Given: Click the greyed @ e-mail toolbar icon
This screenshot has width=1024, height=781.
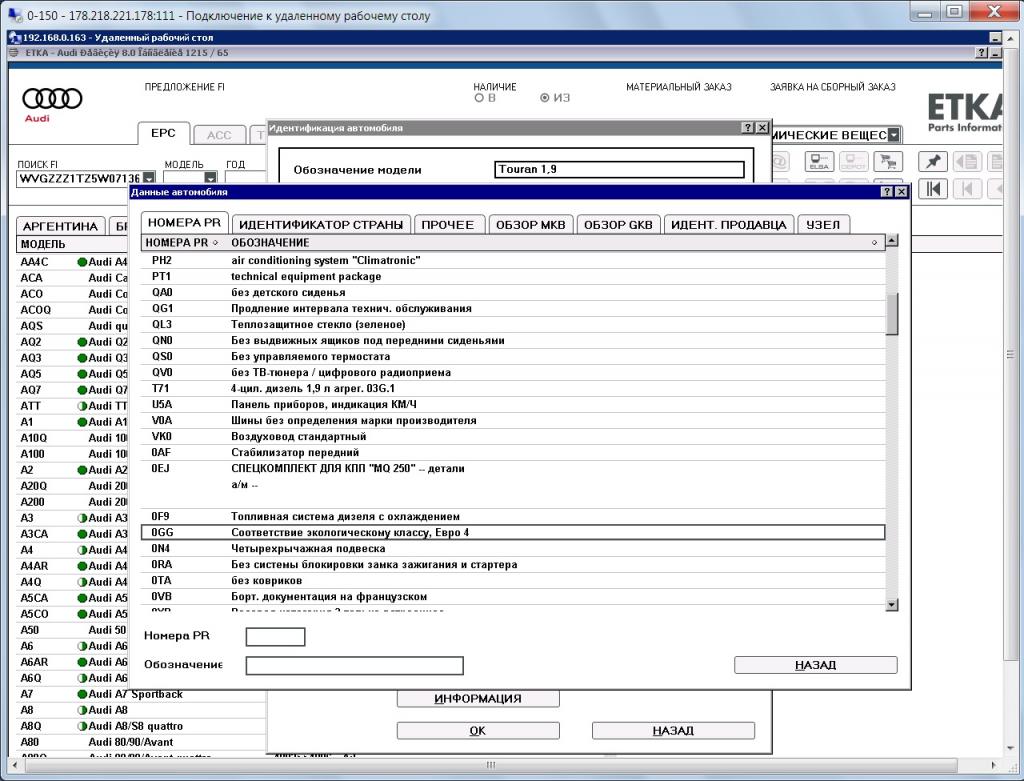Looking at the screenshot, I should point(780,161).
